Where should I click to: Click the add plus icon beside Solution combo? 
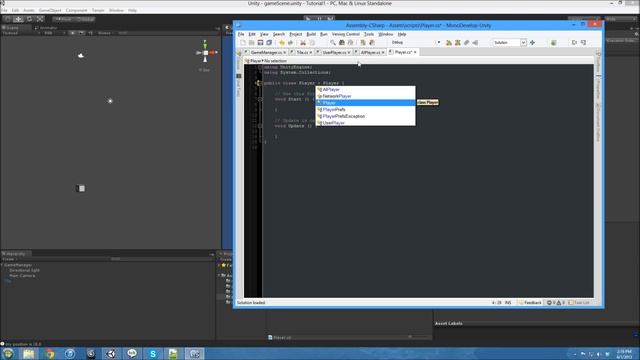tap(532, 42)
